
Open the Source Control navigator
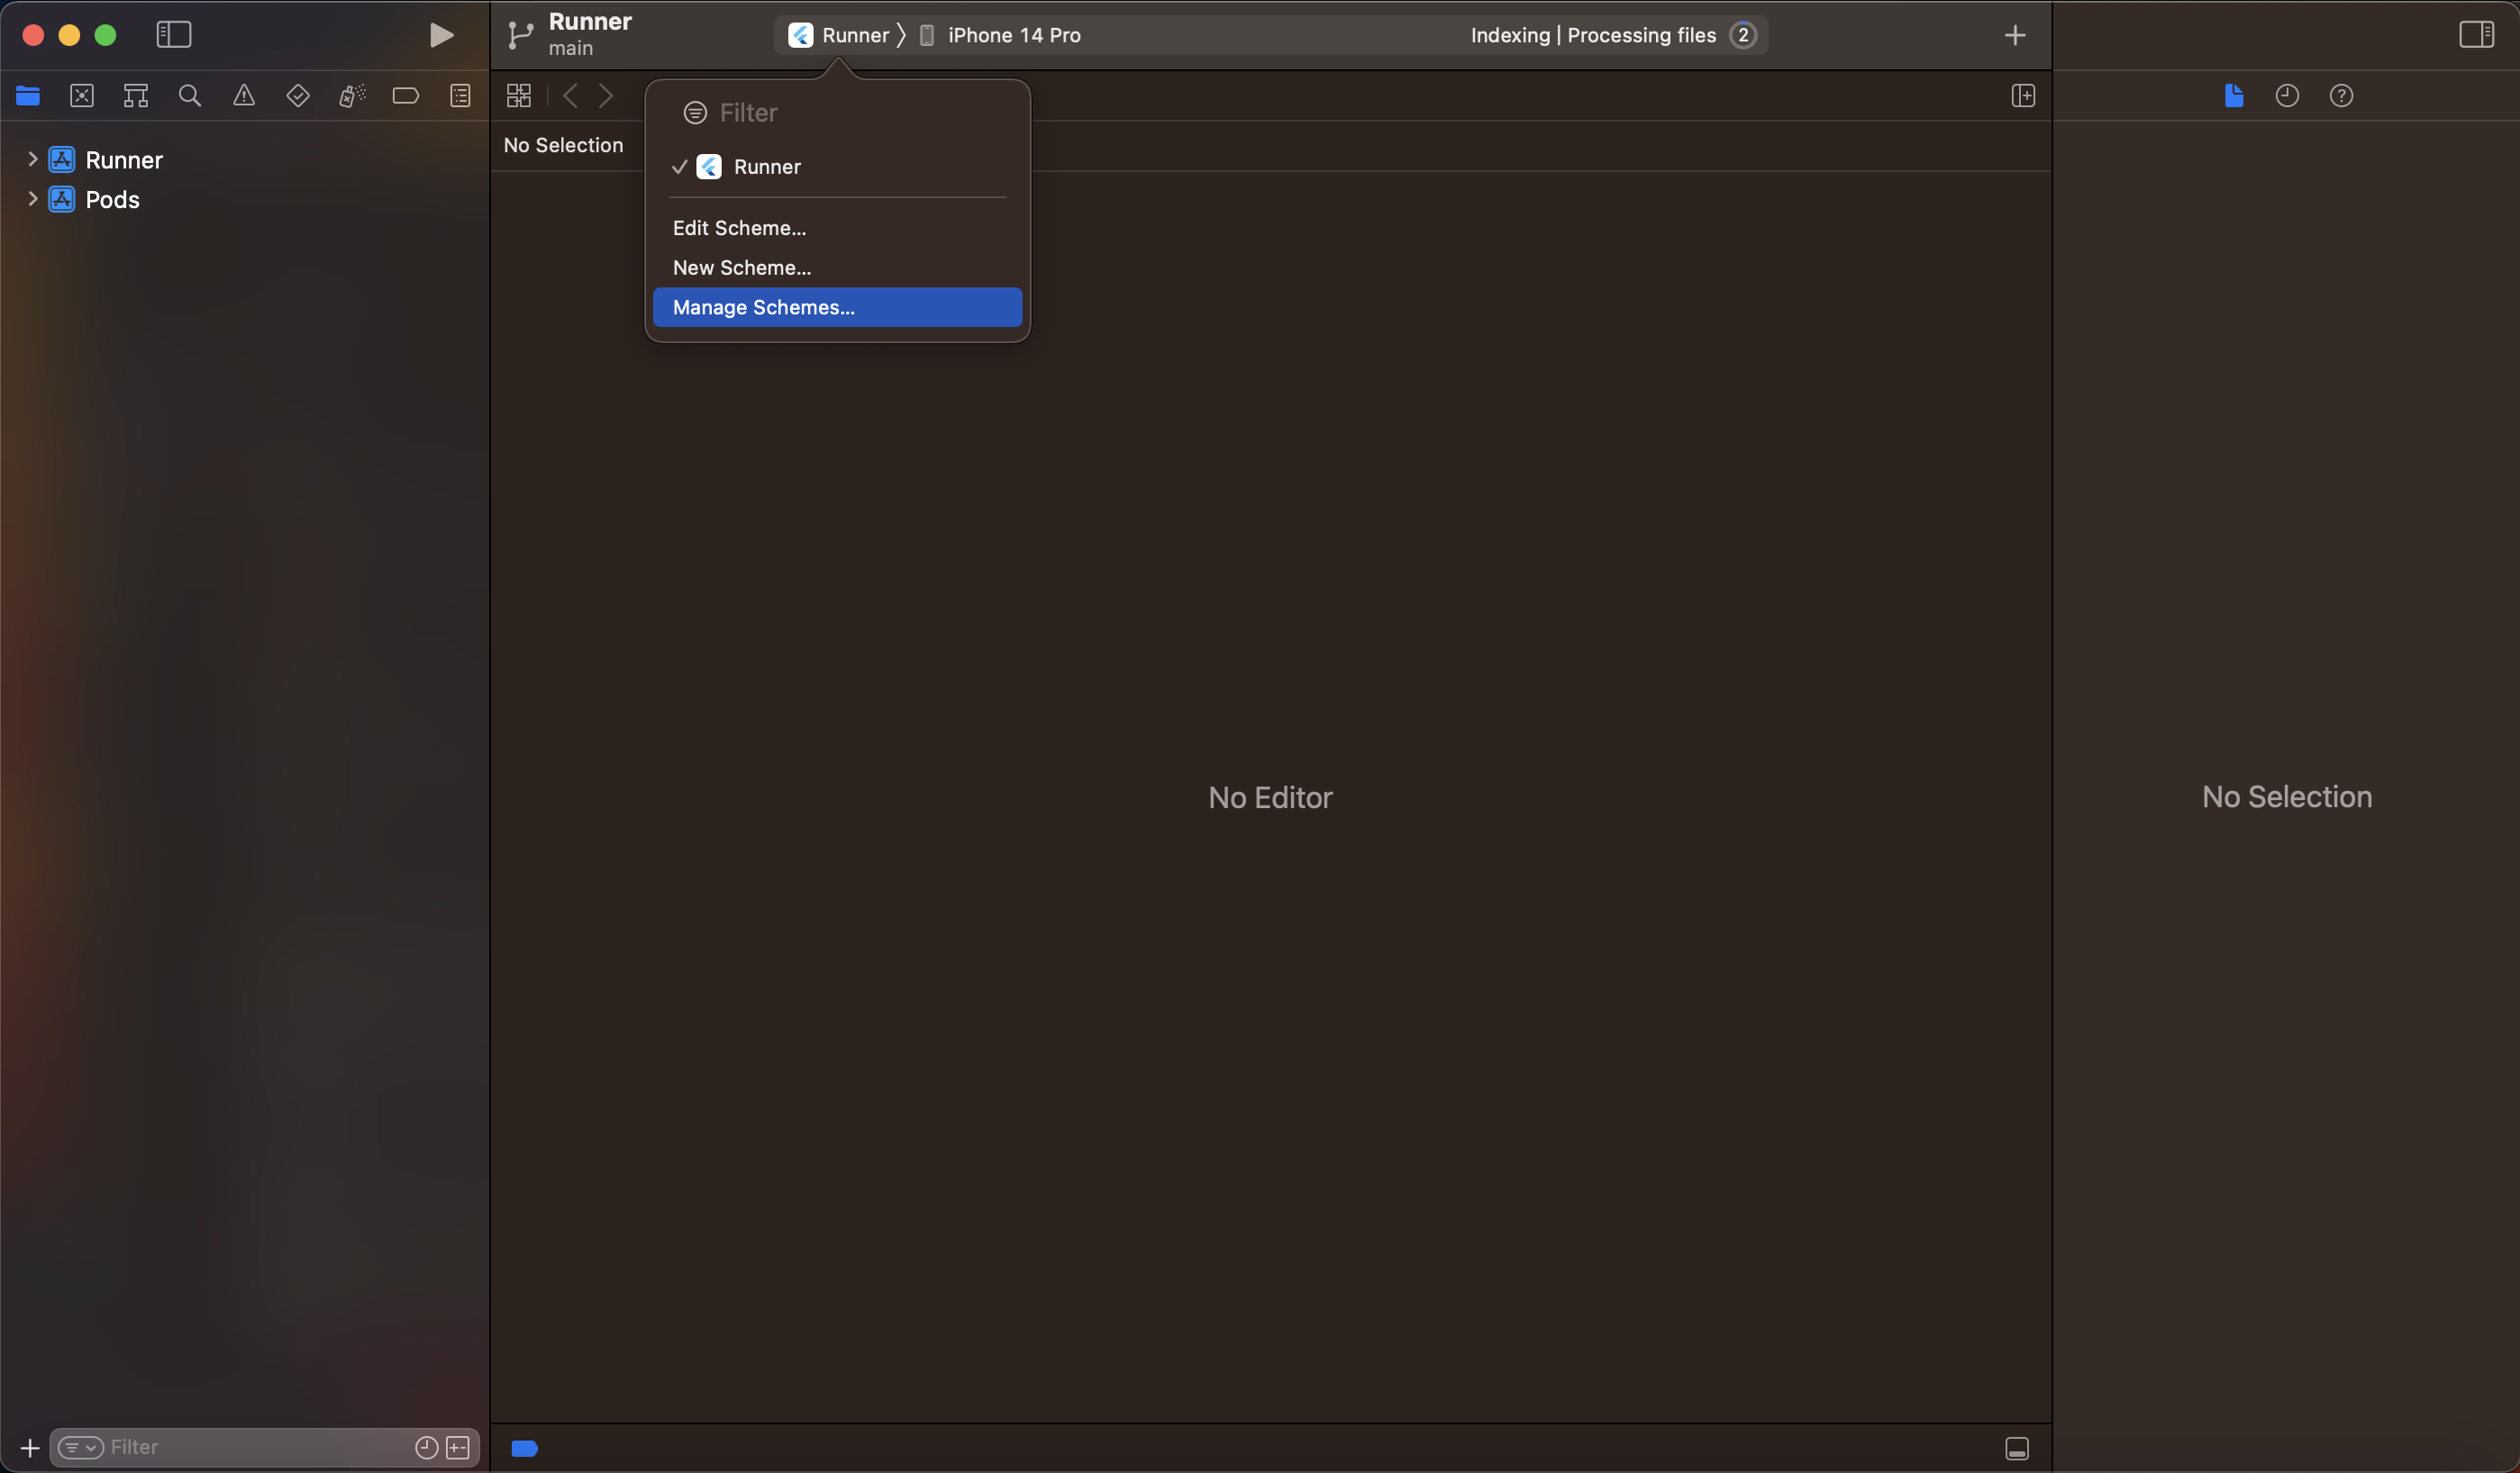[x=82, y=96]
